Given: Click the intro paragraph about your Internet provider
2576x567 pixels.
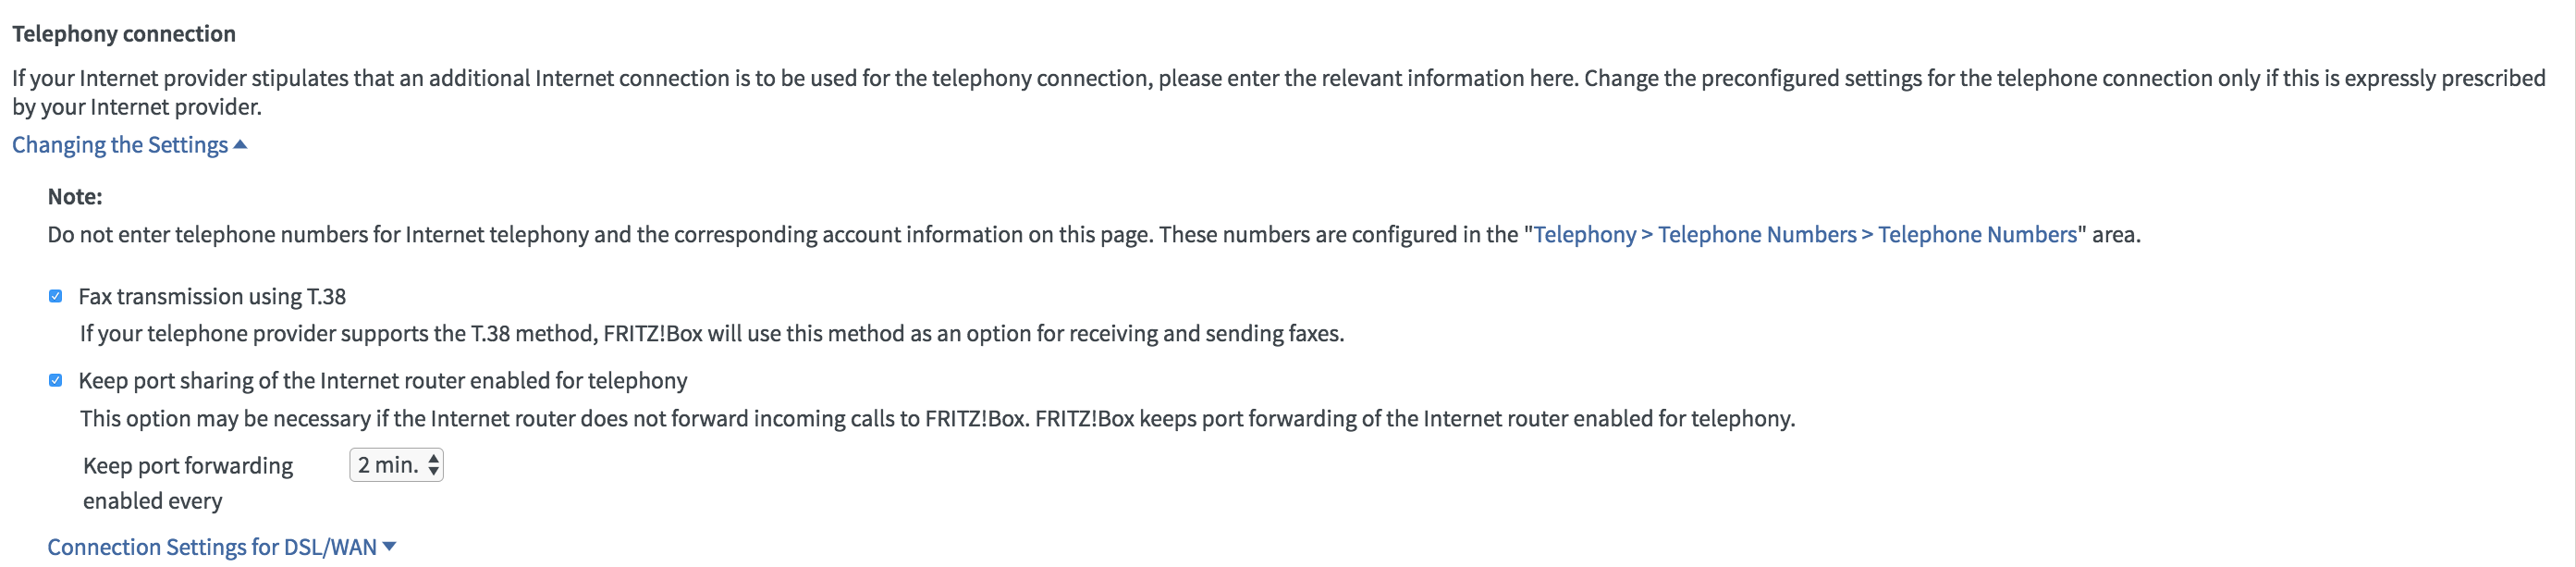Looking at the screenshot, I should (x=1278, y=79).
